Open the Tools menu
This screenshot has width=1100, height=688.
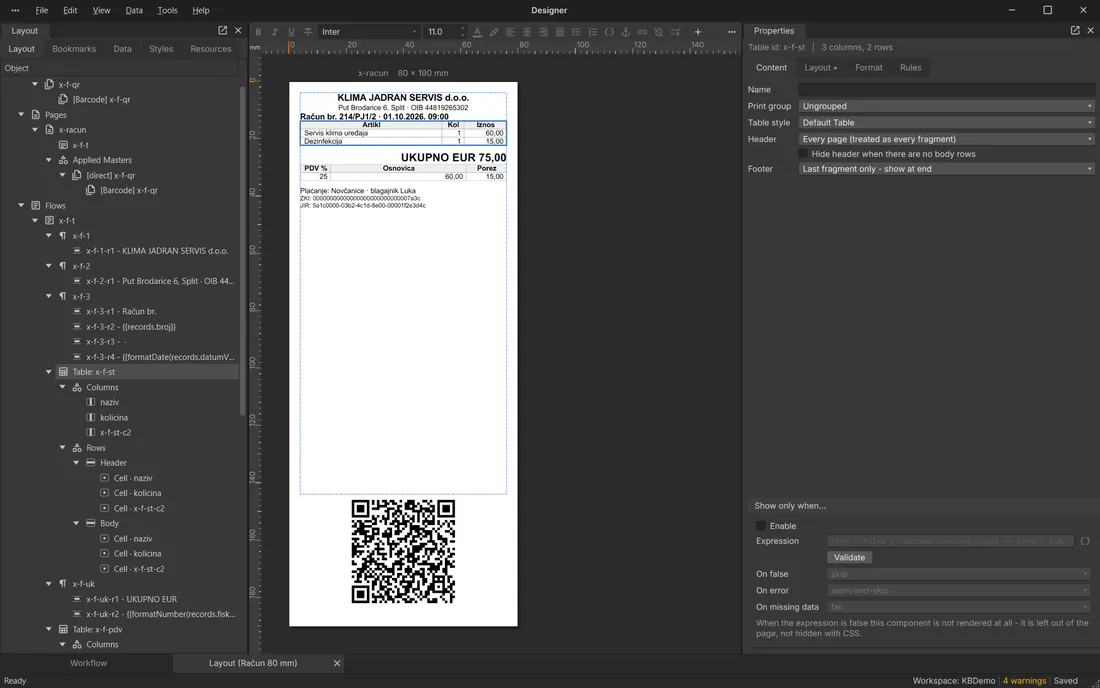(x=167, y=11)
